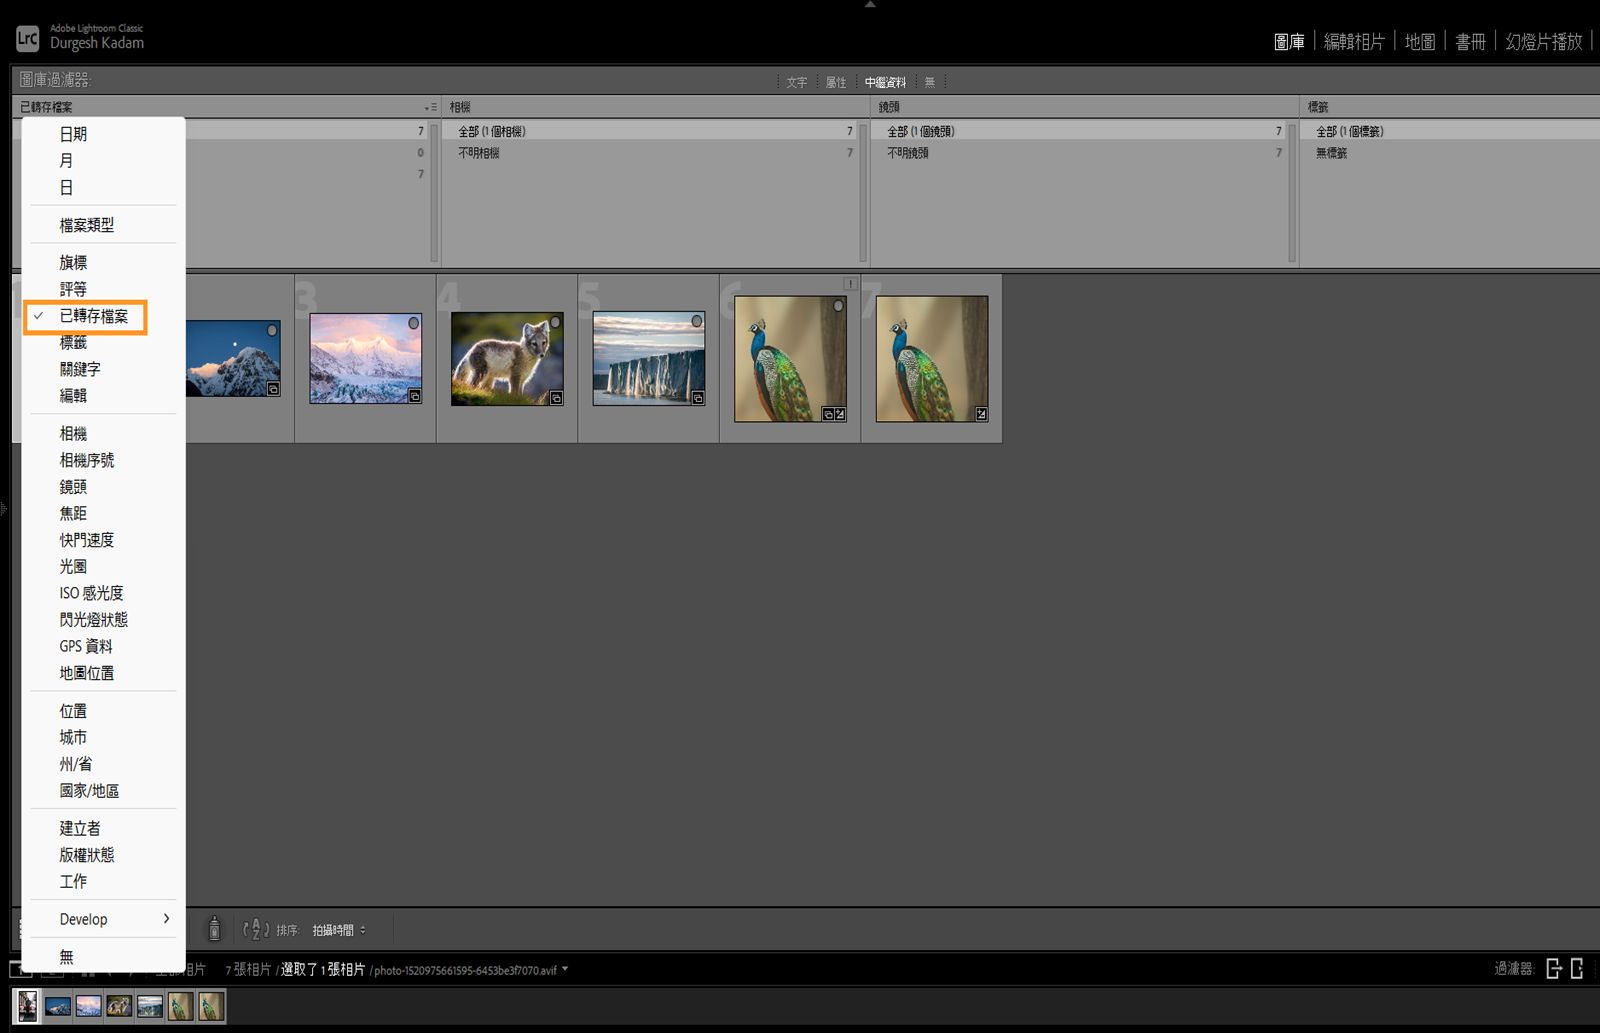
Task: Select the 文字 library filter
Action: click(x=797, y=82)
